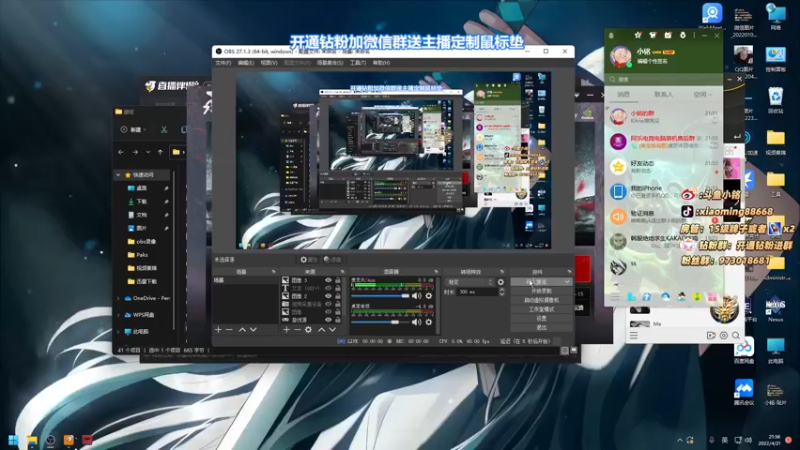Select the 场景 entry in the Scenes list
The image size is (800, 450).
coord(245,280)
